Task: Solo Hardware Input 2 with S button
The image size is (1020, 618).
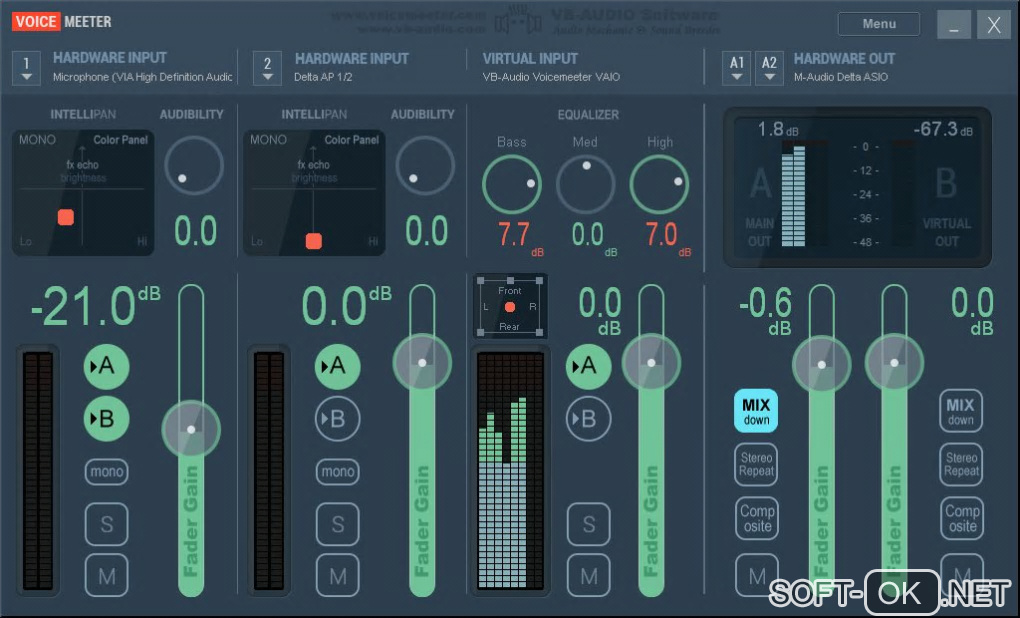Action: (x=338, y=524)
